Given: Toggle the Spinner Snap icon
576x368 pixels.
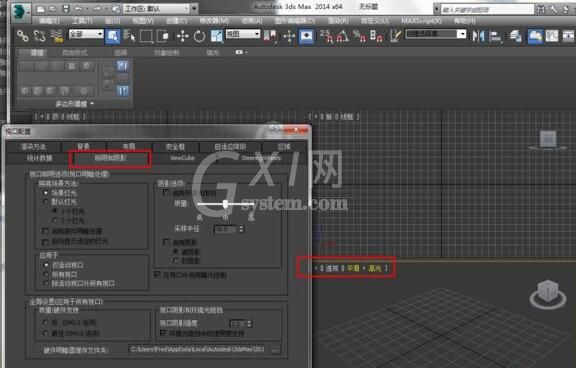Looking at the screenshot, I should [376, 36].
